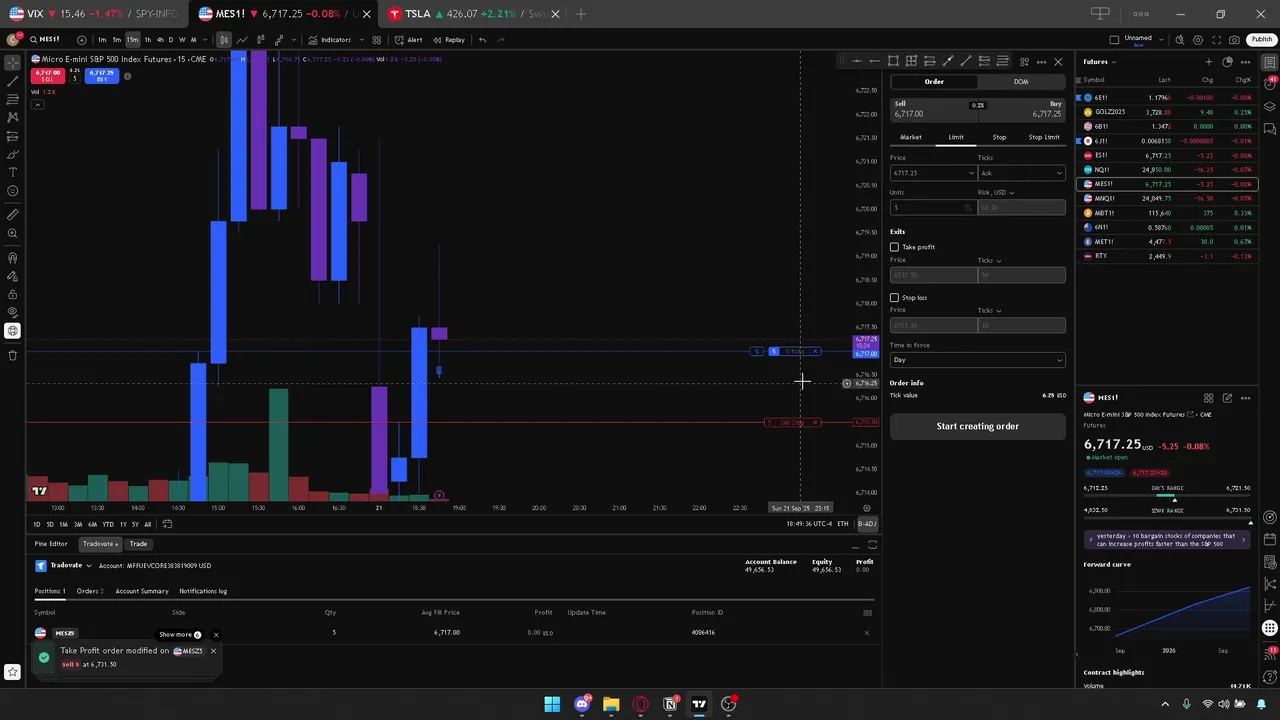The image size is (1280, 720).
Task: Select the zoom in magnifier tool
Action: pyautogui.click(x=12, y=233)
